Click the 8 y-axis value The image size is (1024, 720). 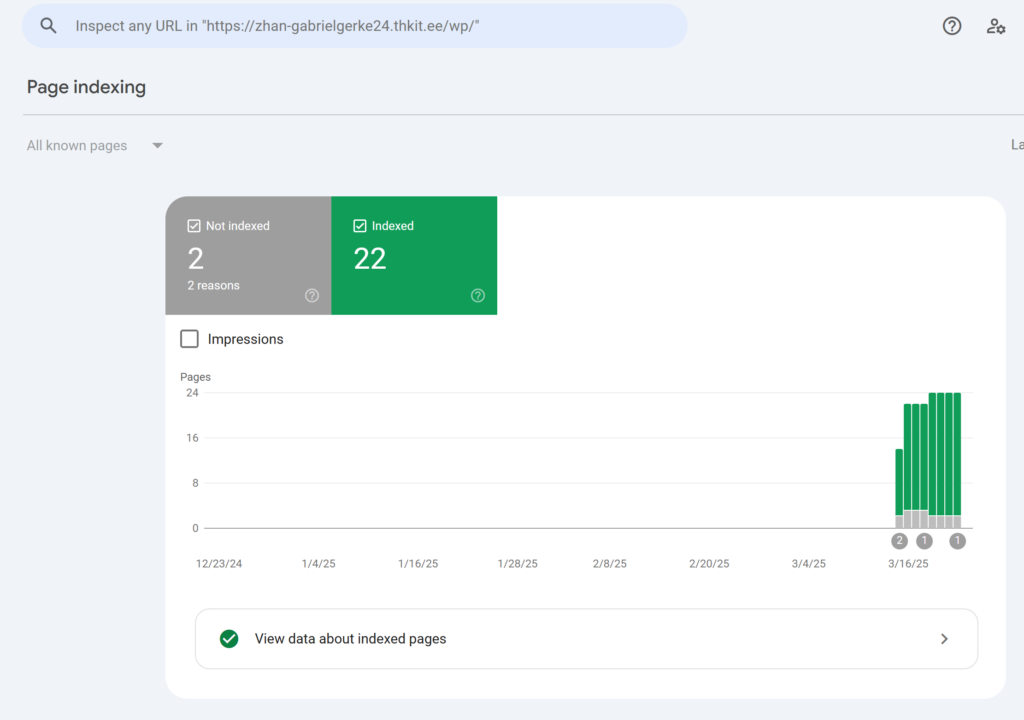tap(195, 483)
